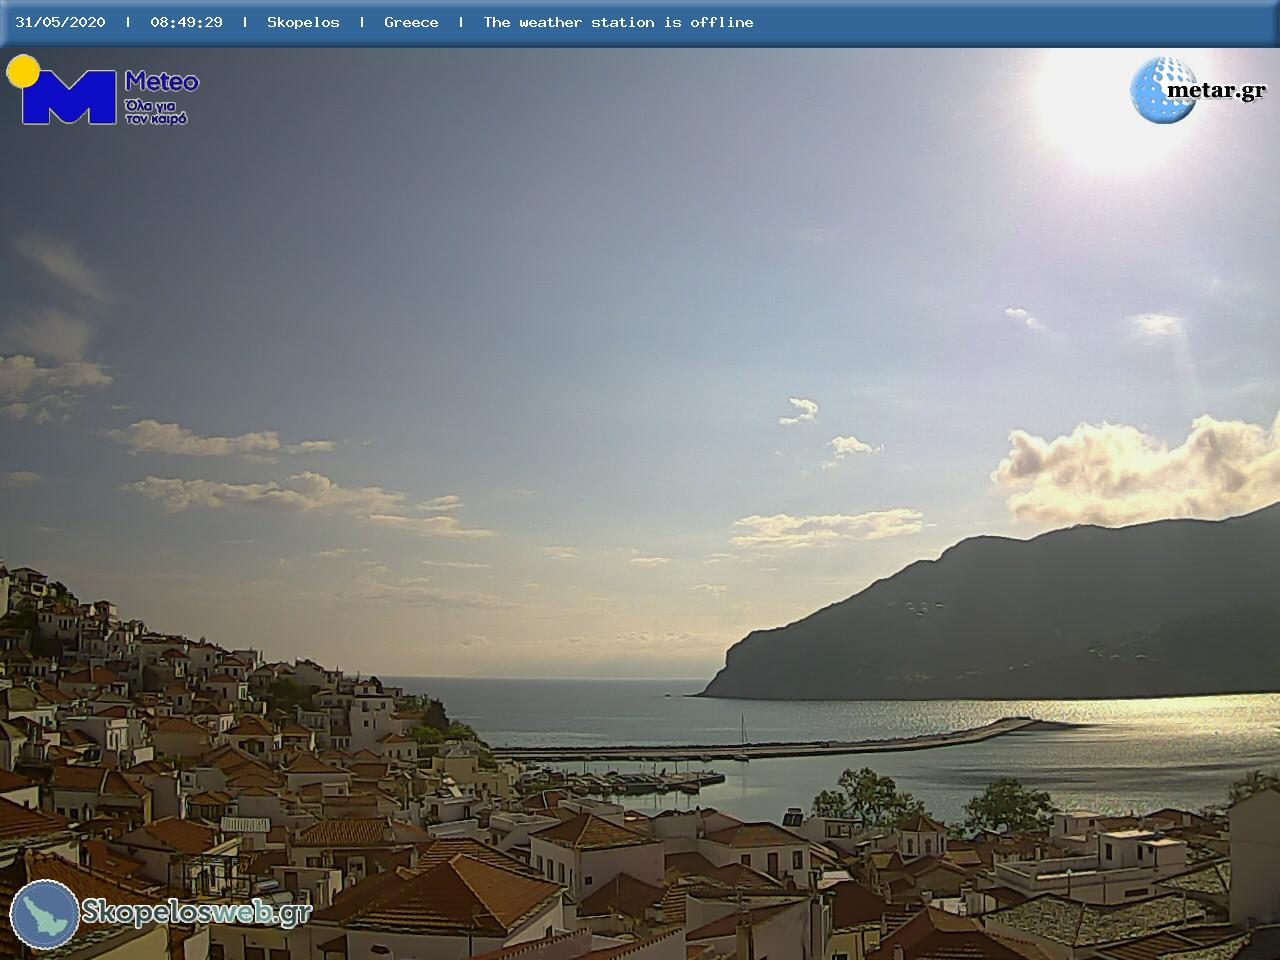Viewport: 1280px width, 960px height.
Task: Open the Skopelosweb.gr text link
Action: point(196,912)
